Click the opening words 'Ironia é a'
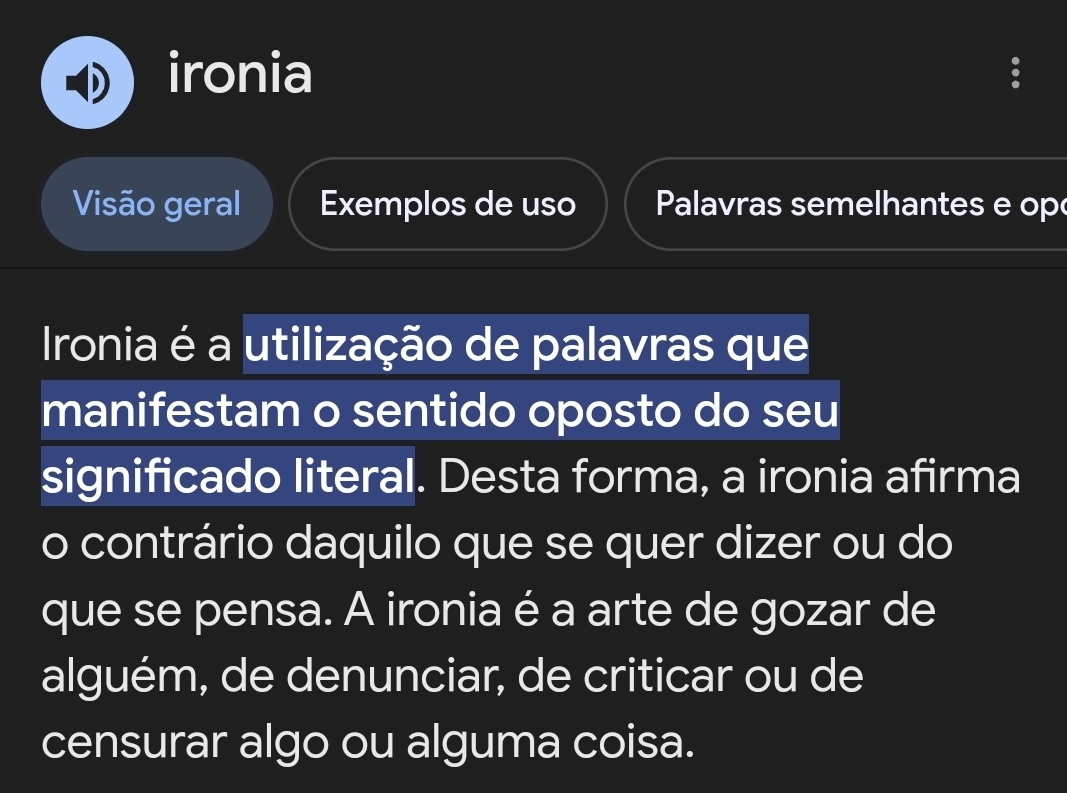The image size is (1067, 793). tap(136, 346)
